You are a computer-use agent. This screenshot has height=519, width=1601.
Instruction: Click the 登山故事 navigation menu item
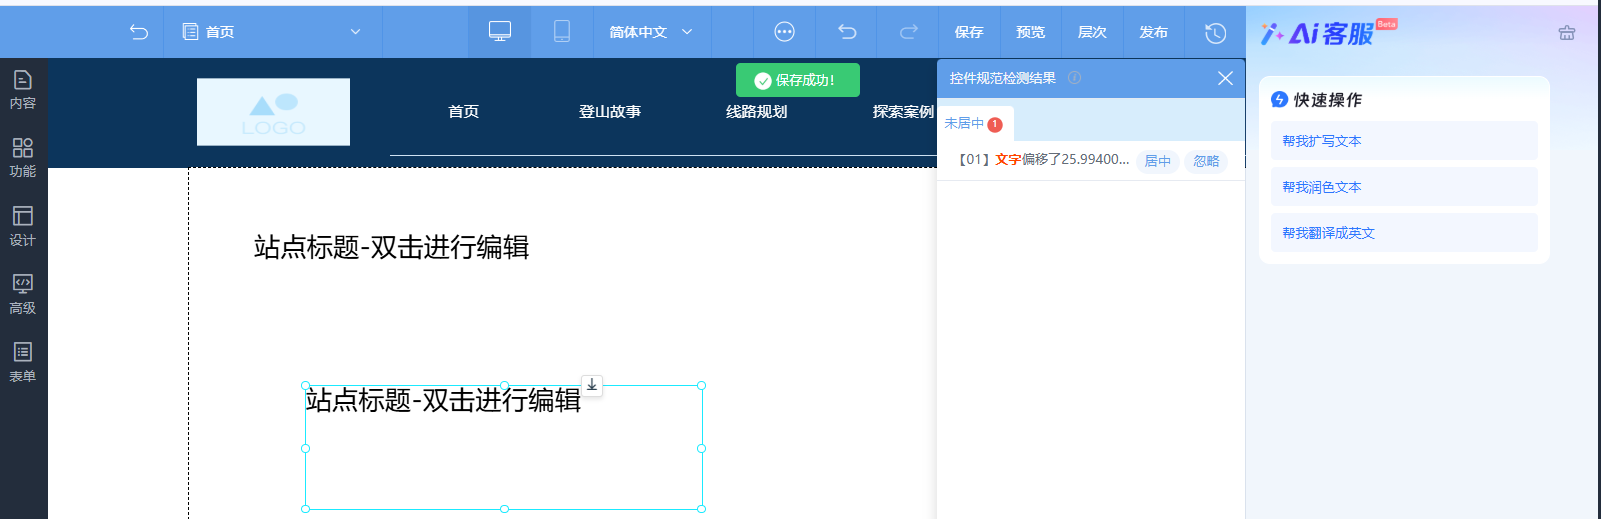click(610, 112)
